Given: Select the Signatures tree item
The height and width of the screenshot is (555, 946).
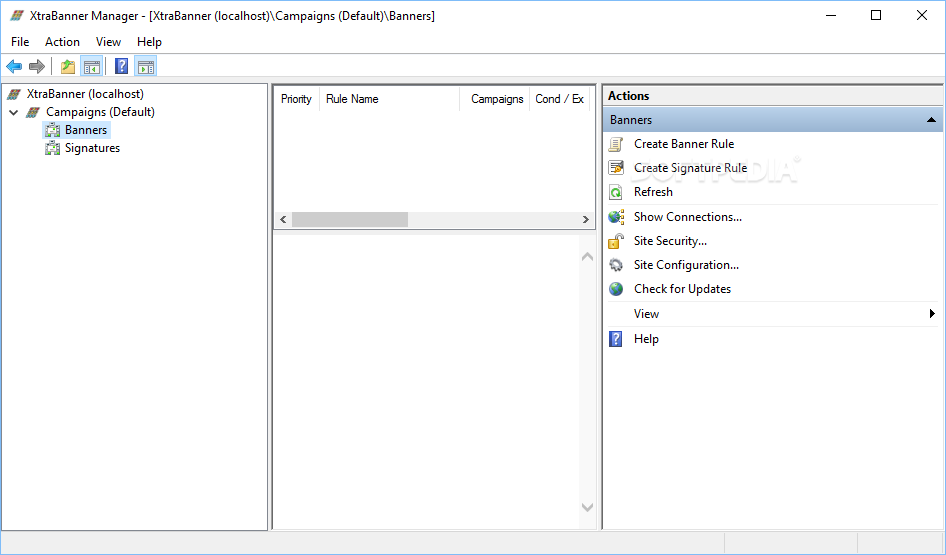Looking at the screenshot, I should click(x=92, y=148).
